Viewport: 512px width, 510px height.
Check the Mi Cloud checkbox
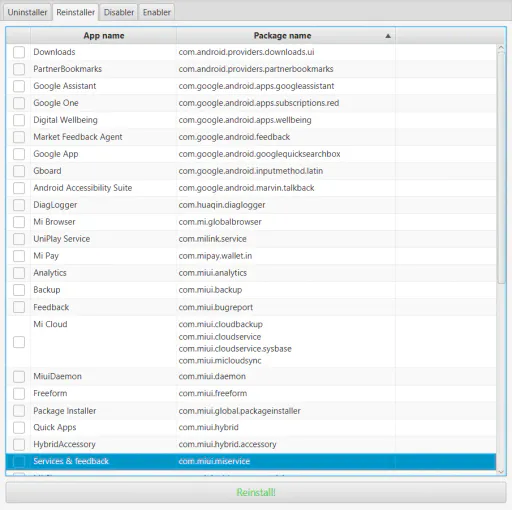(x=19, y=342)
